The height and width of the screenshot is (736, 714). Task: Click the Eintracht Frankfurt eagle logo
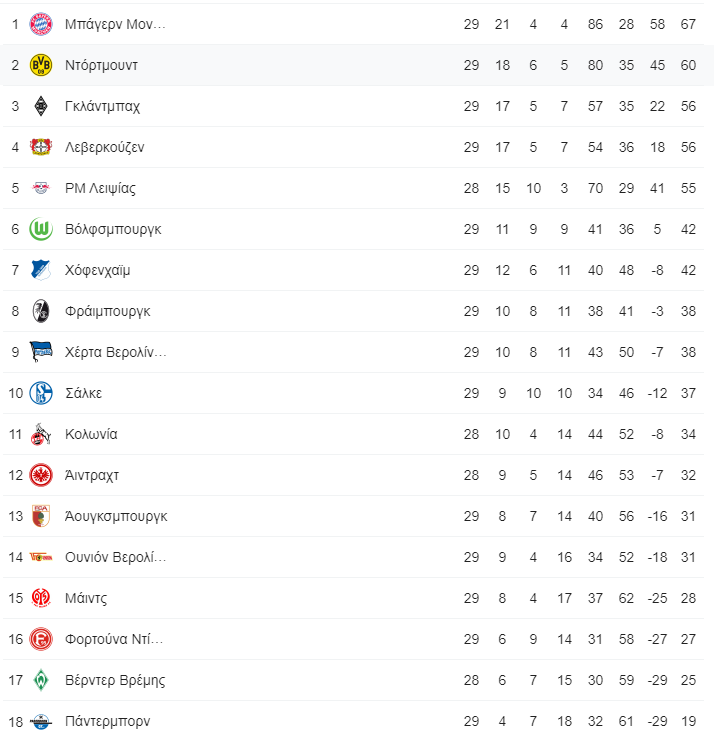41,475
